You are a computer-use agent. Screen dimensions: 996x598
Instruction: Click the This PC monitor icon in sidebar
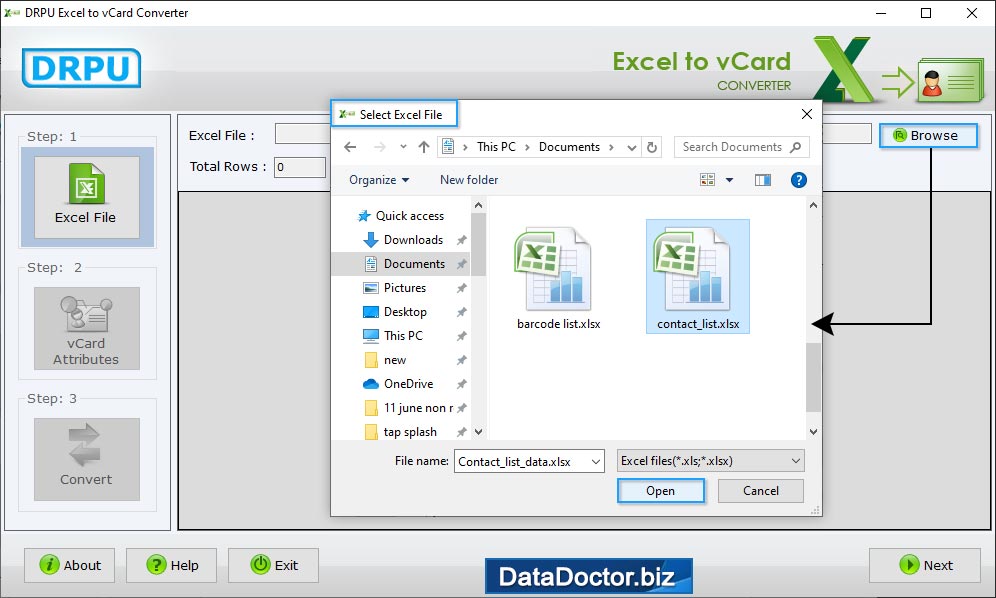pyautogui.click(x=370, y=336)
